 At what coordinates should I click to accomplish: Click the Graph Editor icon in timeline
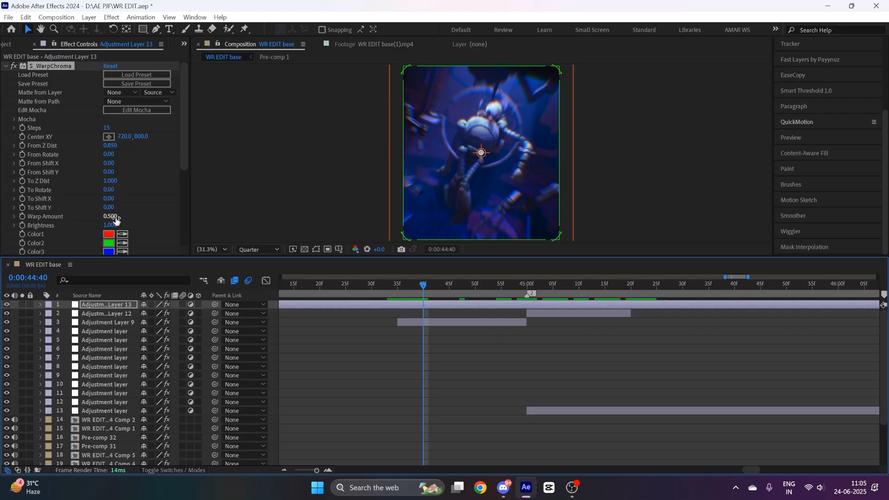(x=266, y=281)
